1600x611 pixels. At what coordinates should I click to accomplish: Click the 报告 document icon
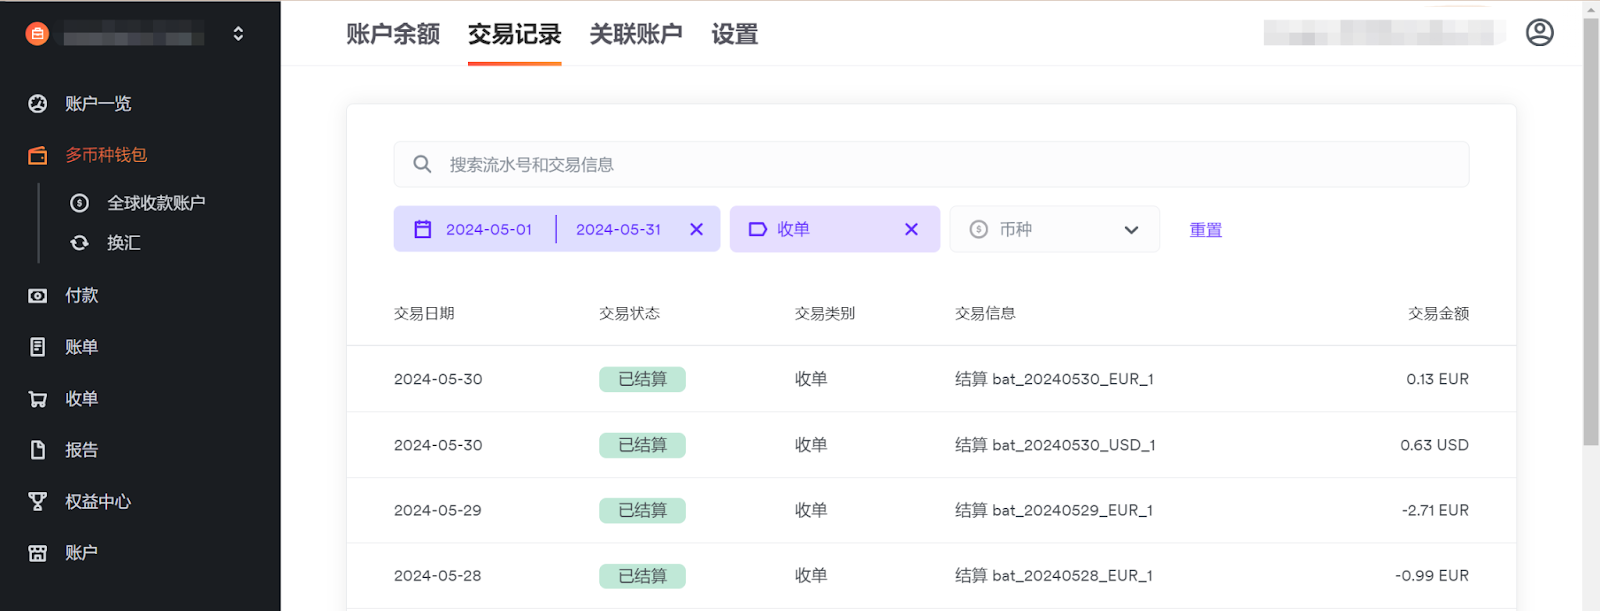[38, 450]
